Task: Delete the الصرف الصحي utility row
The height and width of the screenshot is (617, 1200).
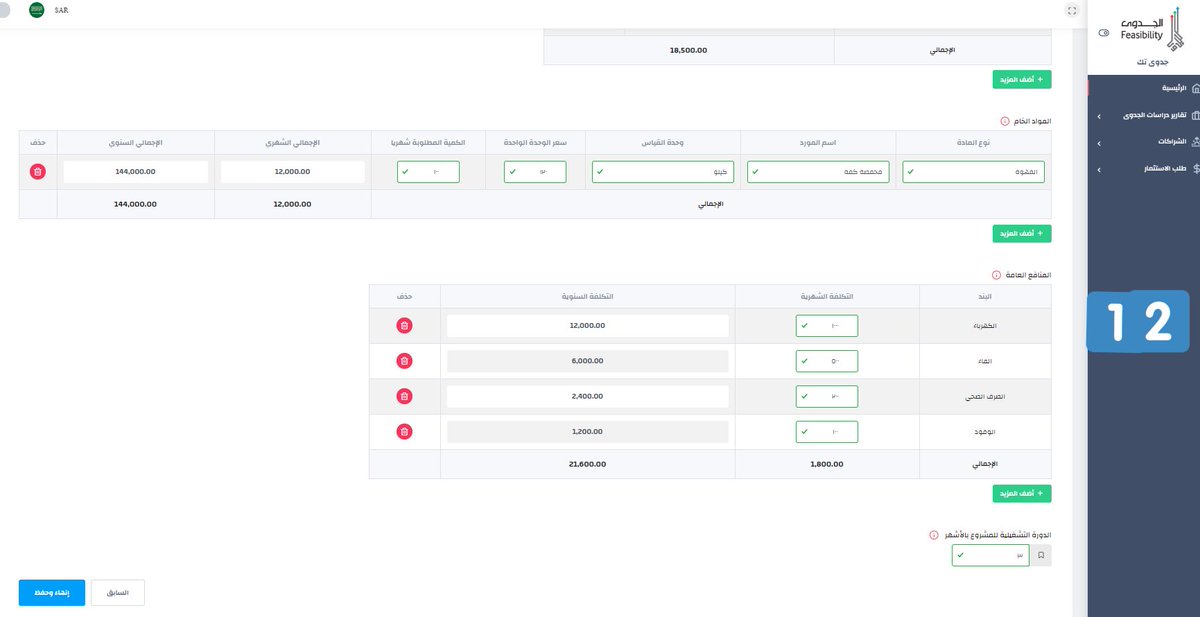Action: tap(404, 396)
